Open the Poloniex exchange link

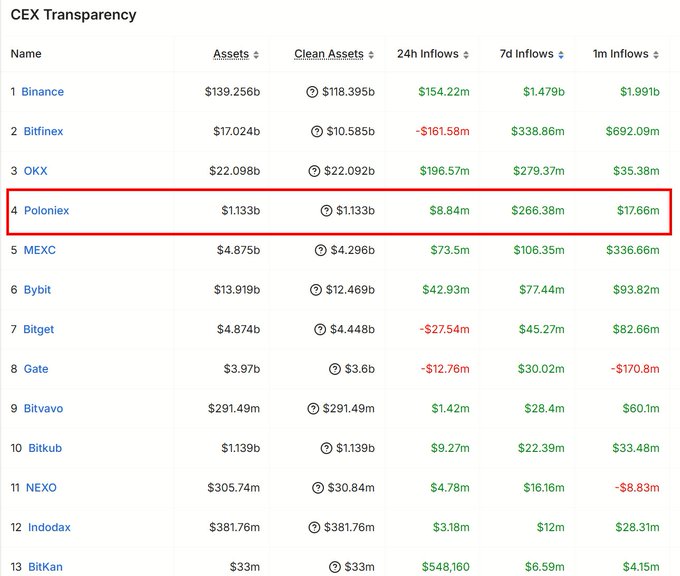pyautogui.click(x=46, y=211)
